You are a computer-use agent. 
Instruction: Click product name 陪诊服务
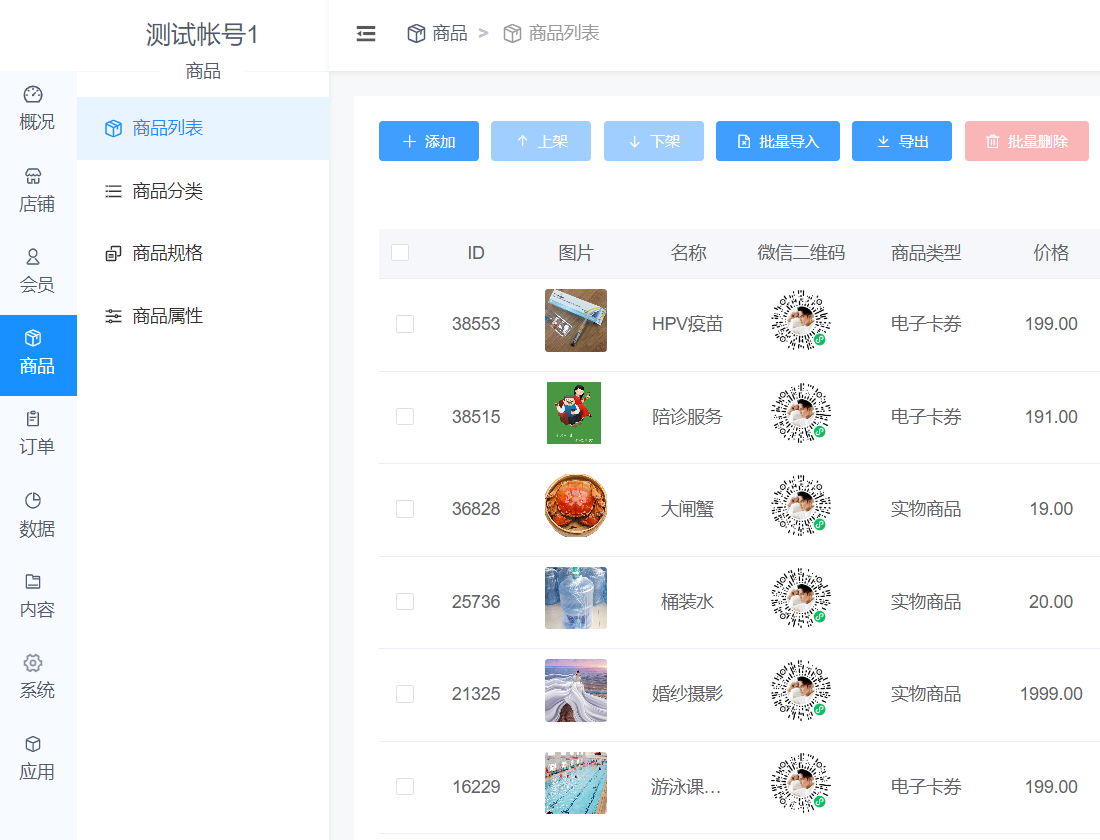[x=688, y=416]
